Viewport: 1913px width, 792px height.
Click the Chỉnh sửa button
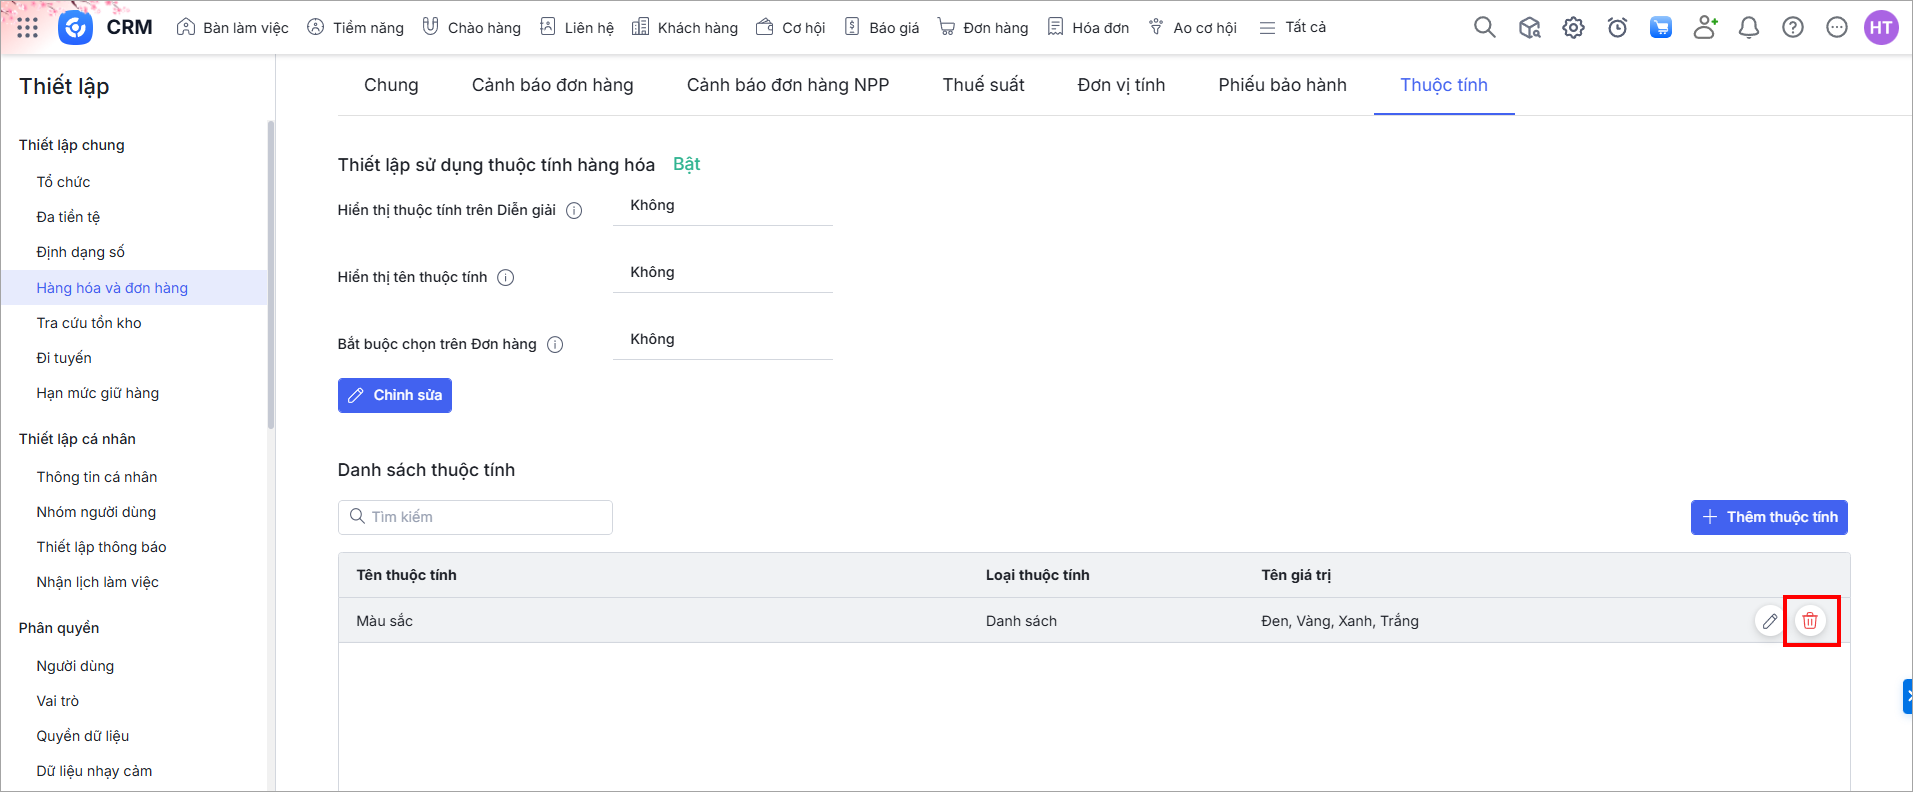(x=395, y=395)
